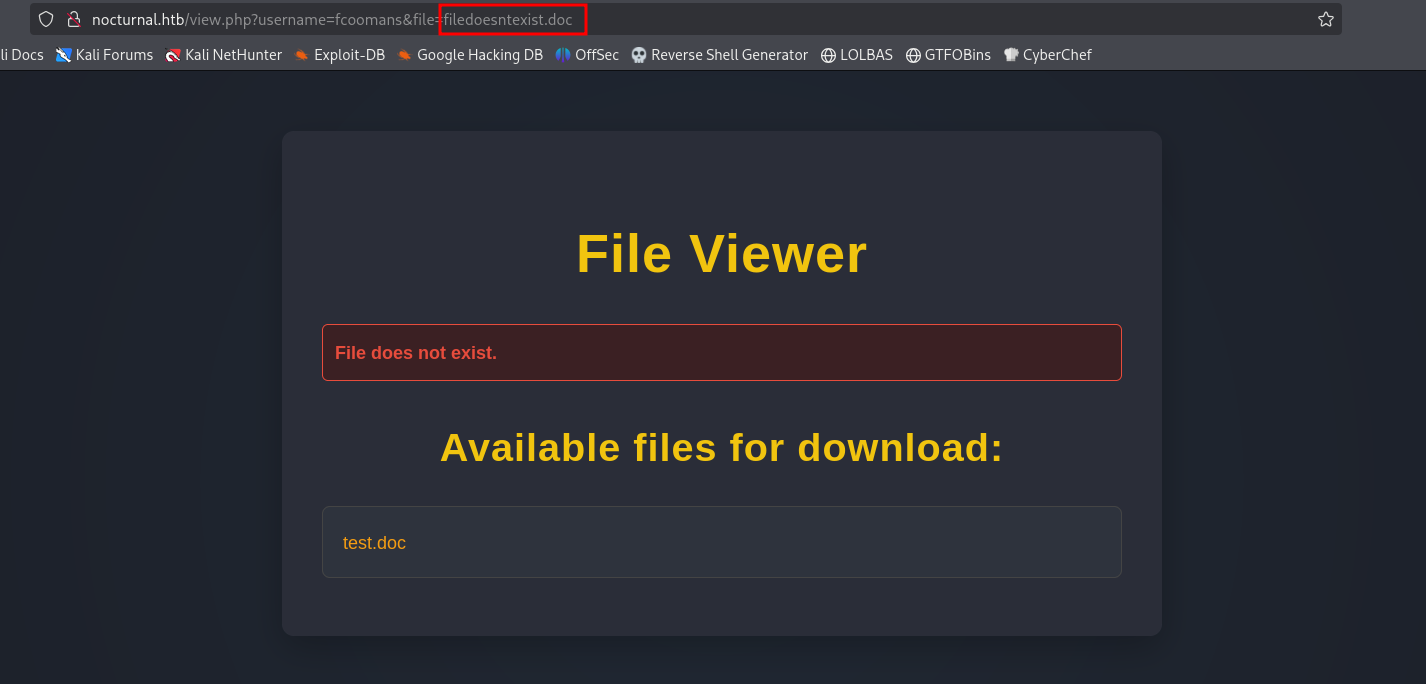1426x684 pixels.
Task: Open the Kali NetHunter bookmark
Action: click(x=224, y=55)
